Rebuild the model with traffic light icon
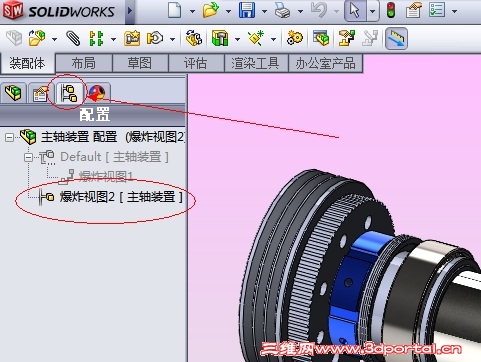 click(x=391, y=10)
